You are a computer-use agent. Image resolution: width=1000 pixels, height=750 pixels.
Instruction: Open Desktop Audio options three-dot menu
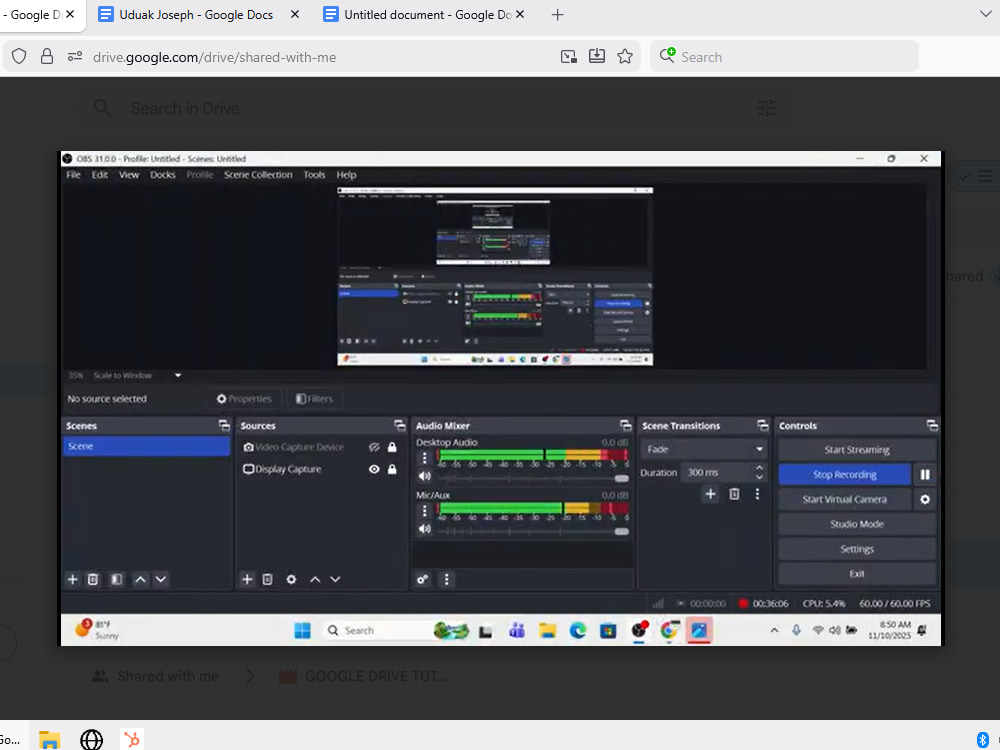(425, 458)
